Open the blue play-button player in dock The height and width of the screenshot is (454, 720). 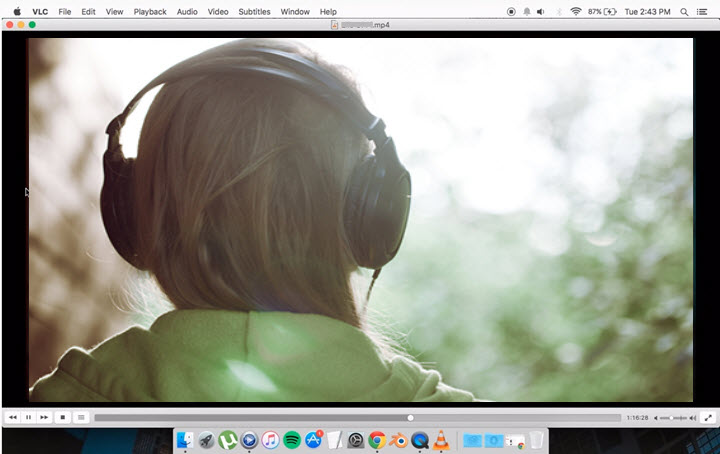[x=249, y=440]
